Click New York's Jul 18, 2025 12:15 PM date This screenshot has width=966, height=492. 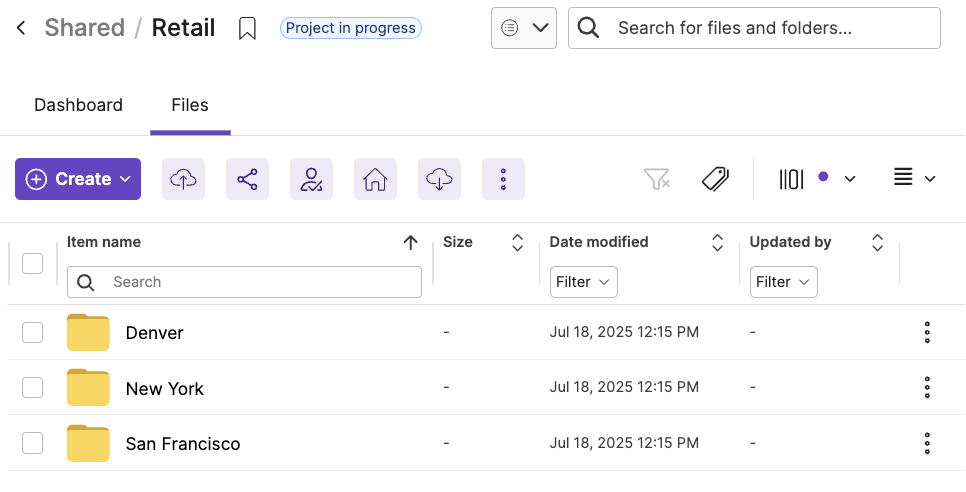[x=624, y=387]
